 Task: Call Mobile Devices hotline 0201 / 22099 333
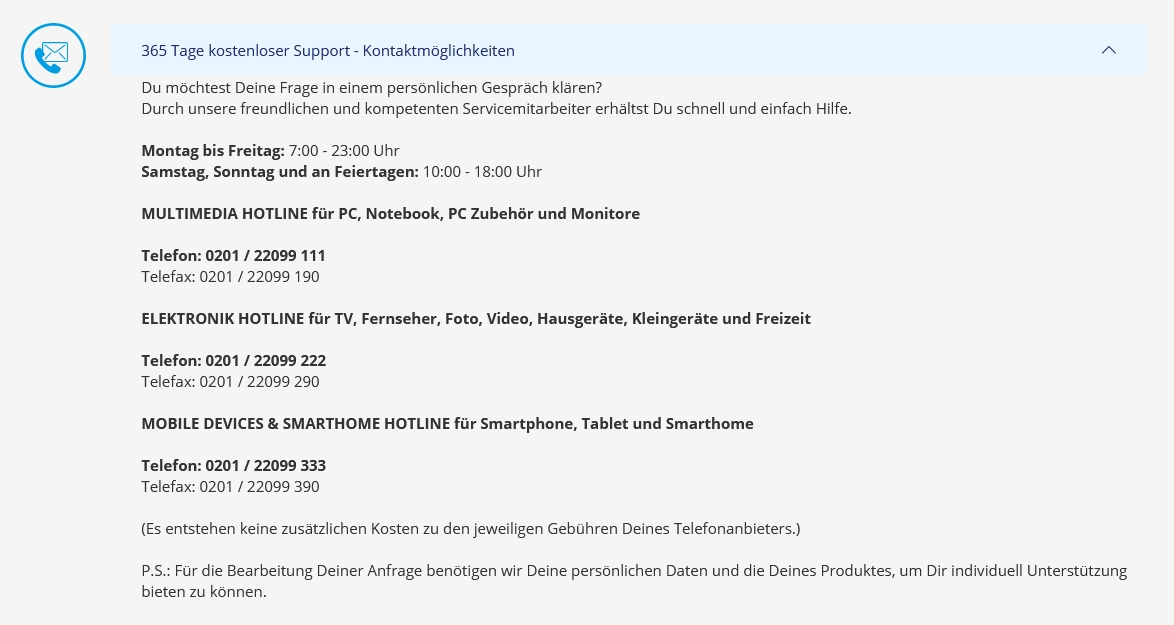233,465
